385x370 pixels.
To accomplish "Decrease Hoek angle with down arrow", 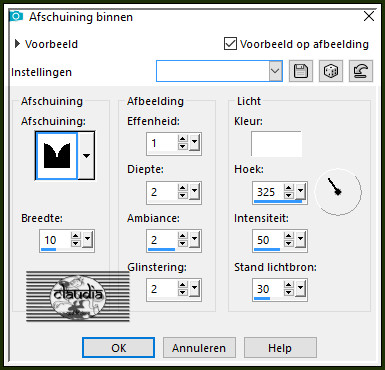I will pyautogui.click(x=289, y=195).
